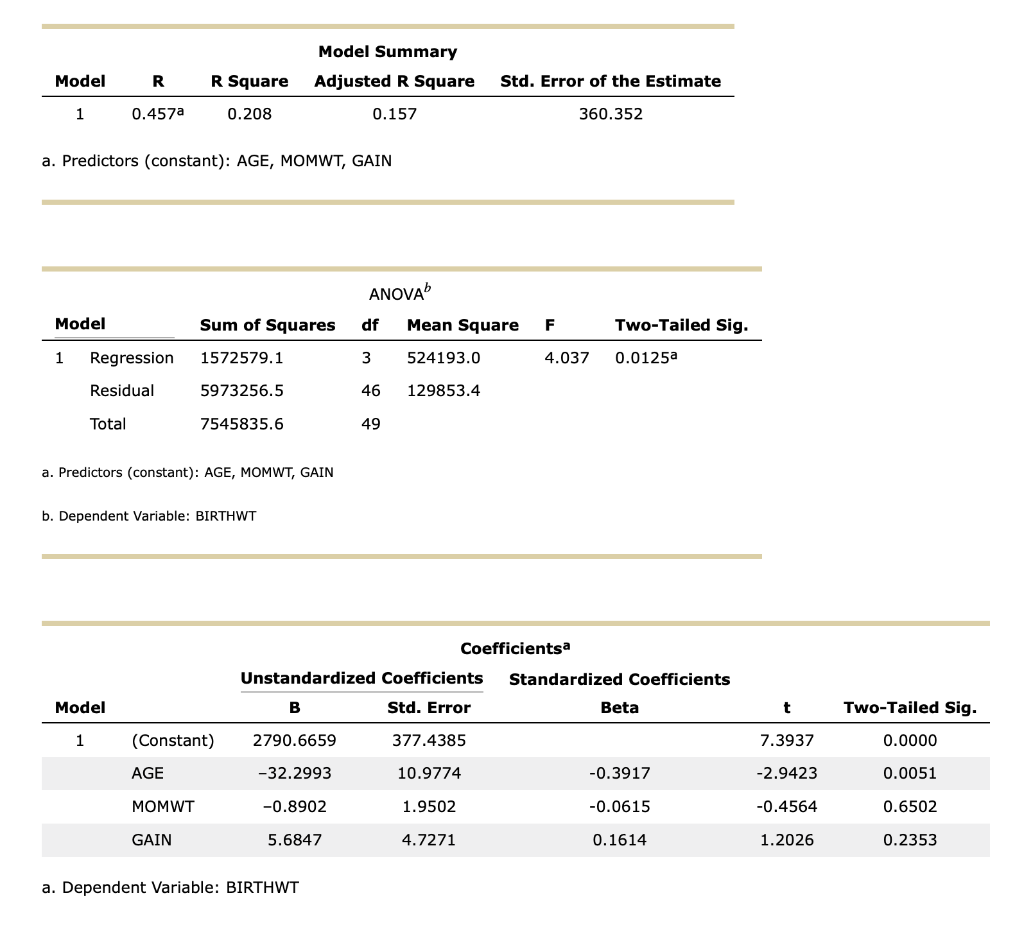Select the Coefficients table title

click(x=514, y=648)
